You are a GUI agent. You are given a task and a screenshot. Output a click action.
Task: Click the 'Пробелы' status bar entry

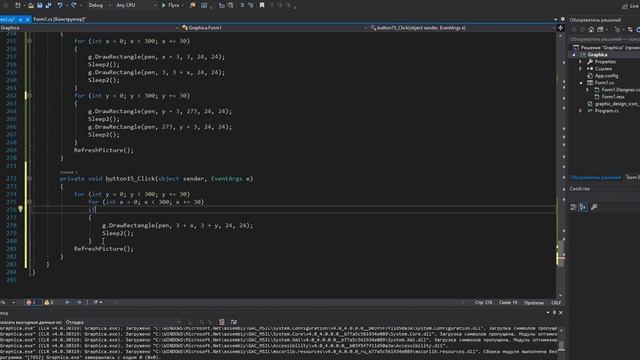tap(534, 302)
